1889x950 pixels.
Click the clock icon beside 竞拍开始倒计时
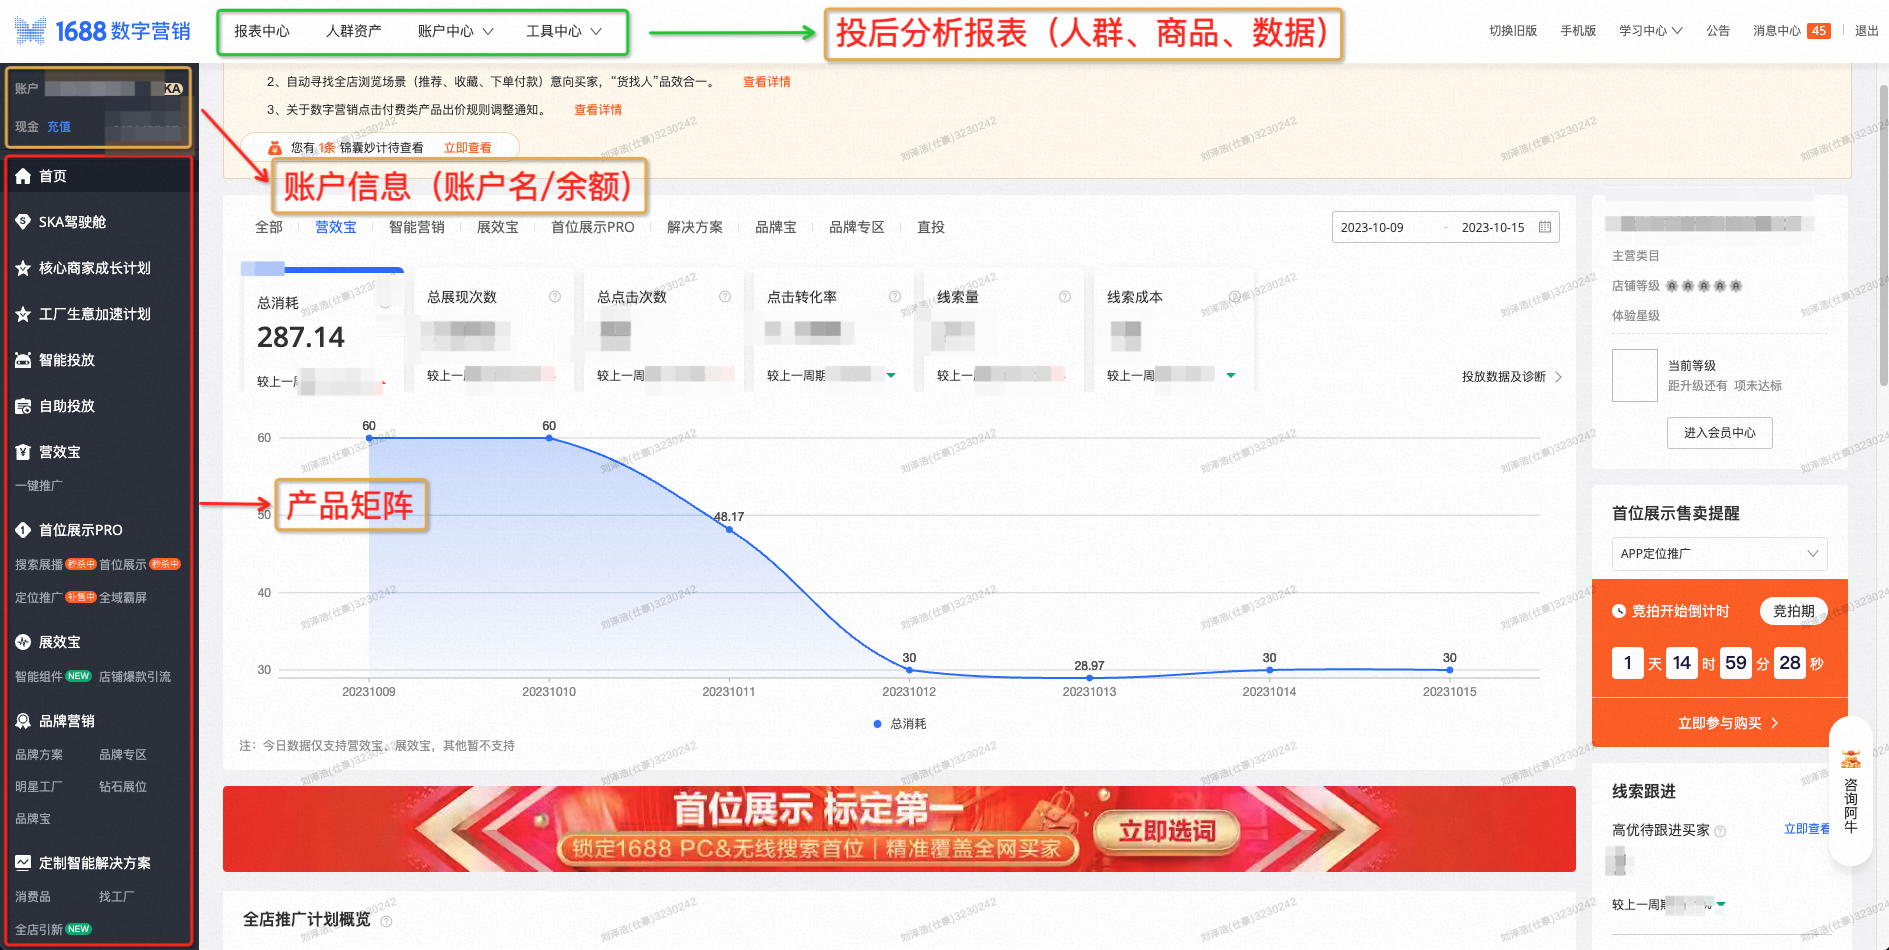[1619, 611]
